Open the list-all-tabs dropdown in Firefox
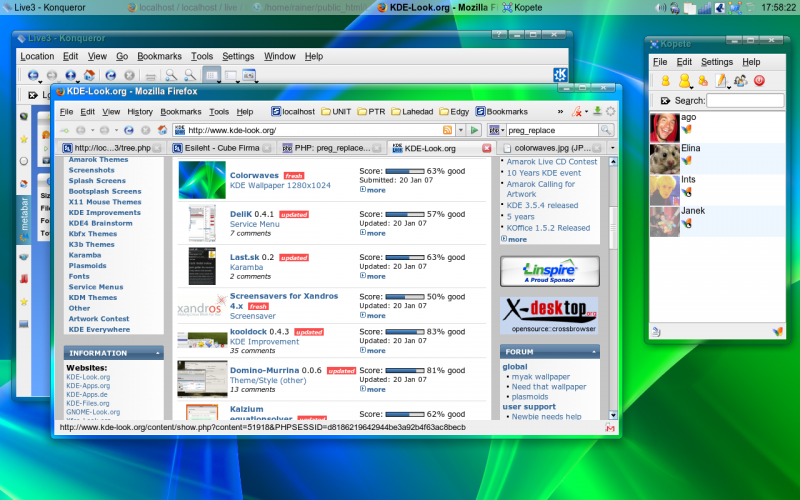800x500 pixels. 612,148
